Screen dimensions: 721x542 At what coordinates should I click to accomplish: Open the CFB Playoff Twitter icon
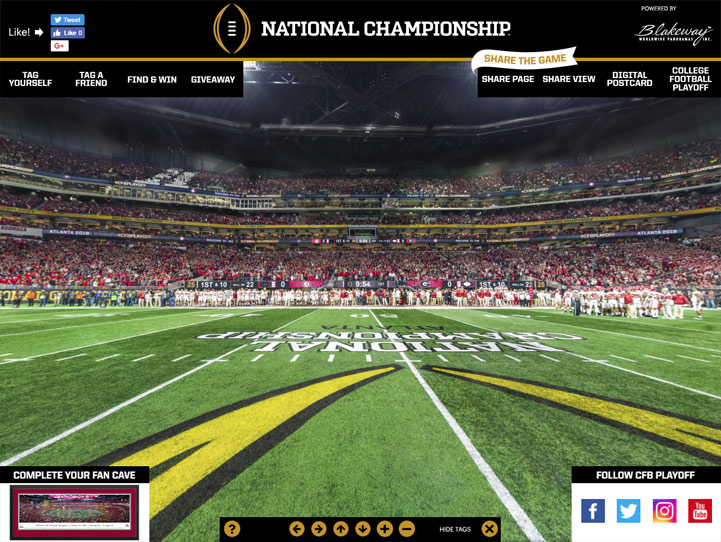[628, 511]
